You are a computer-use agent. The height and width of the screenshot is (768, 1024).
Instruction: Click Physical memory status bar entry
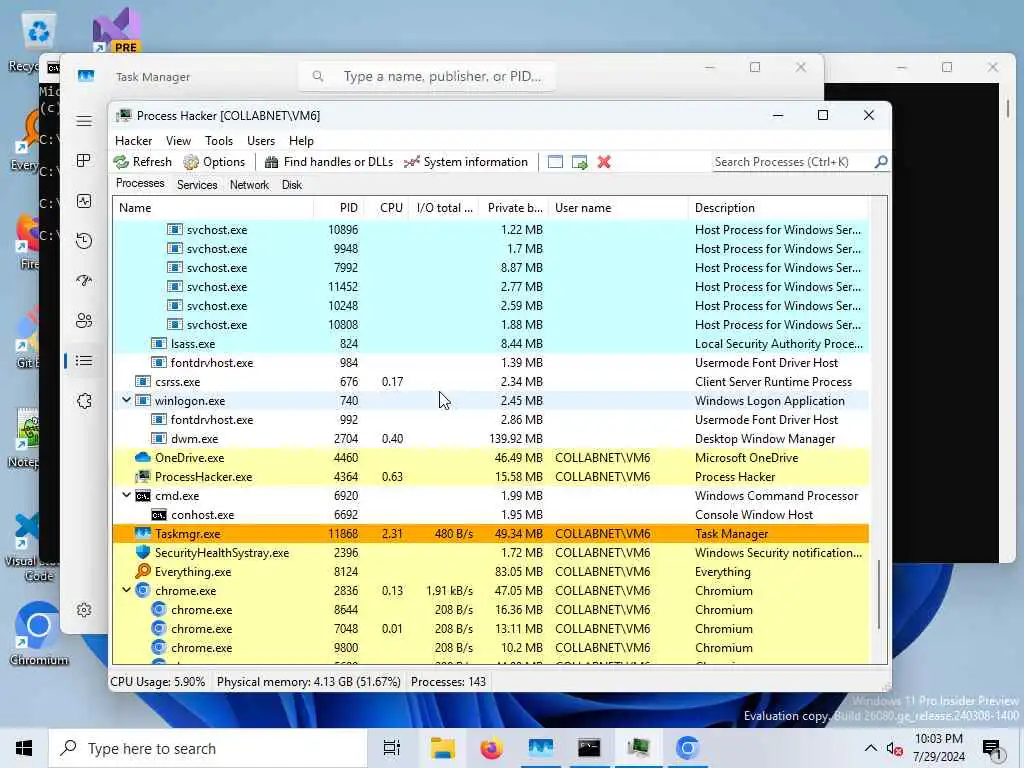click(x=308, y=682)
